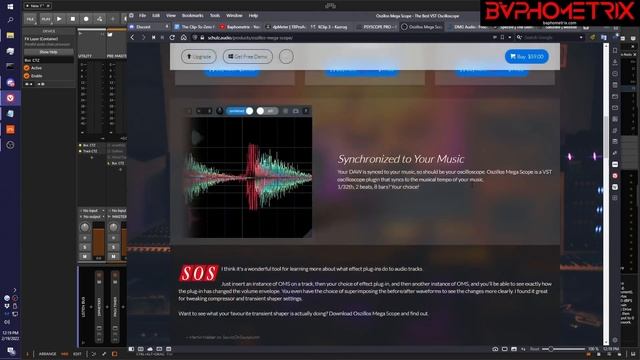Open Bitwig's FILE menu button
Viewport: 640px width, 360px height.
(x=30, y=19)
